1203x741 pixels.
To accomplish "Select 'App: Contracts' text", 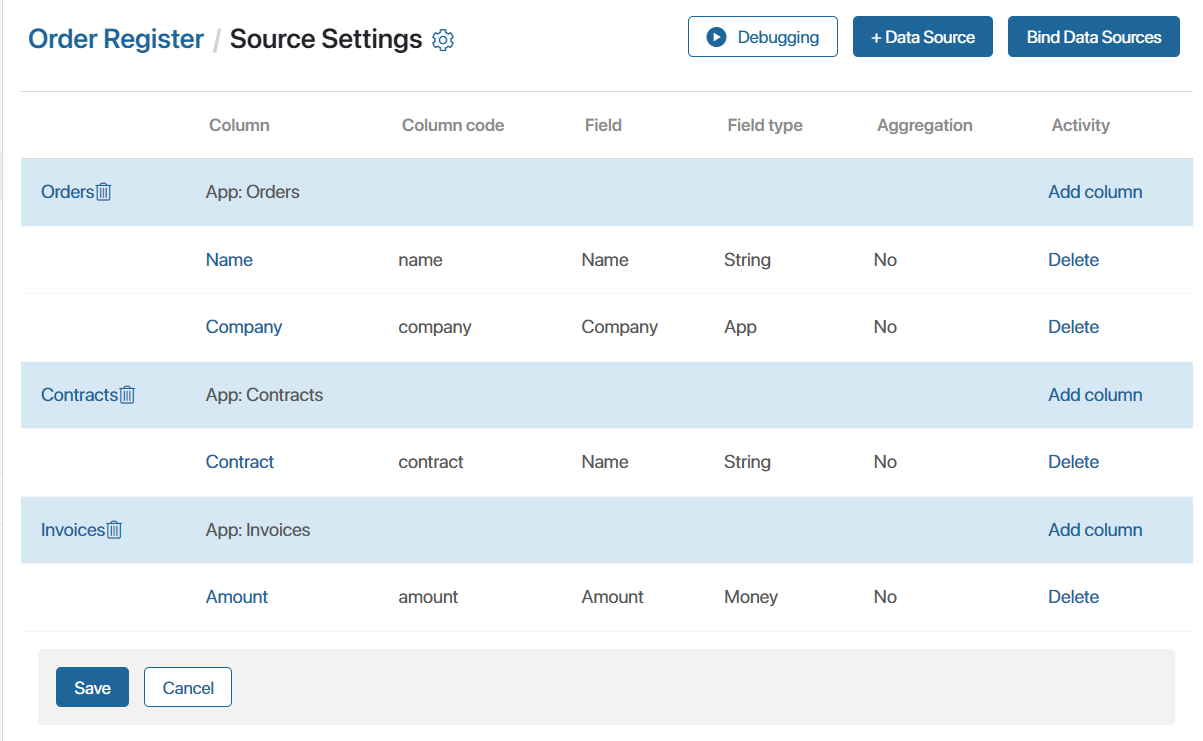I will [265, 395].
